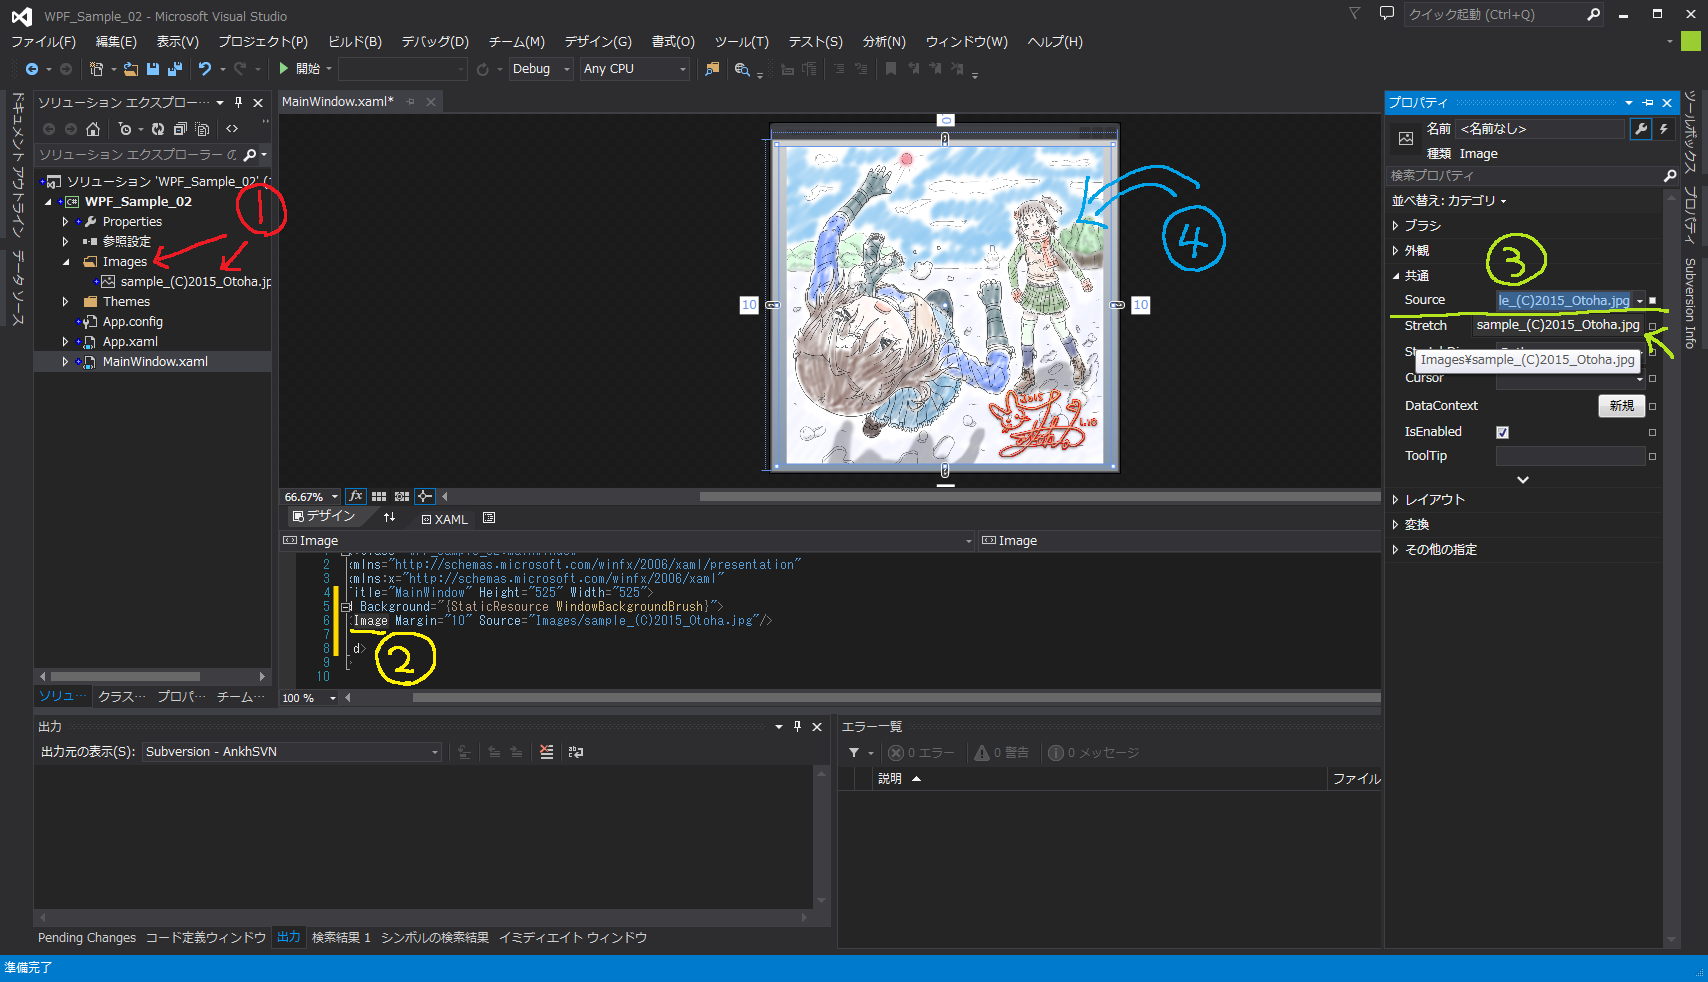The height and width of the screenshot is (982, 1708).
Task: Click the Solution Explorer horizontal scrollbar thumb
Action: [125, 677]
